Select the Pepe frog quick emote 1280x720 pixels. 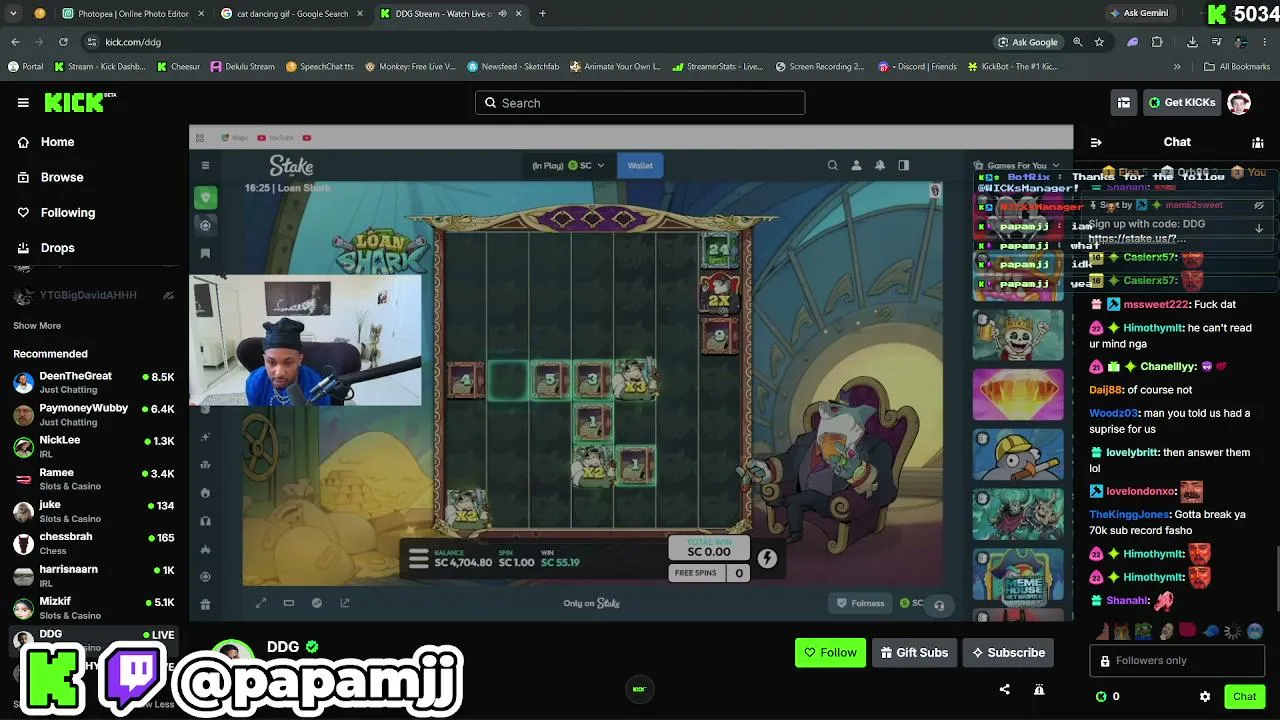click(1143, 631)
